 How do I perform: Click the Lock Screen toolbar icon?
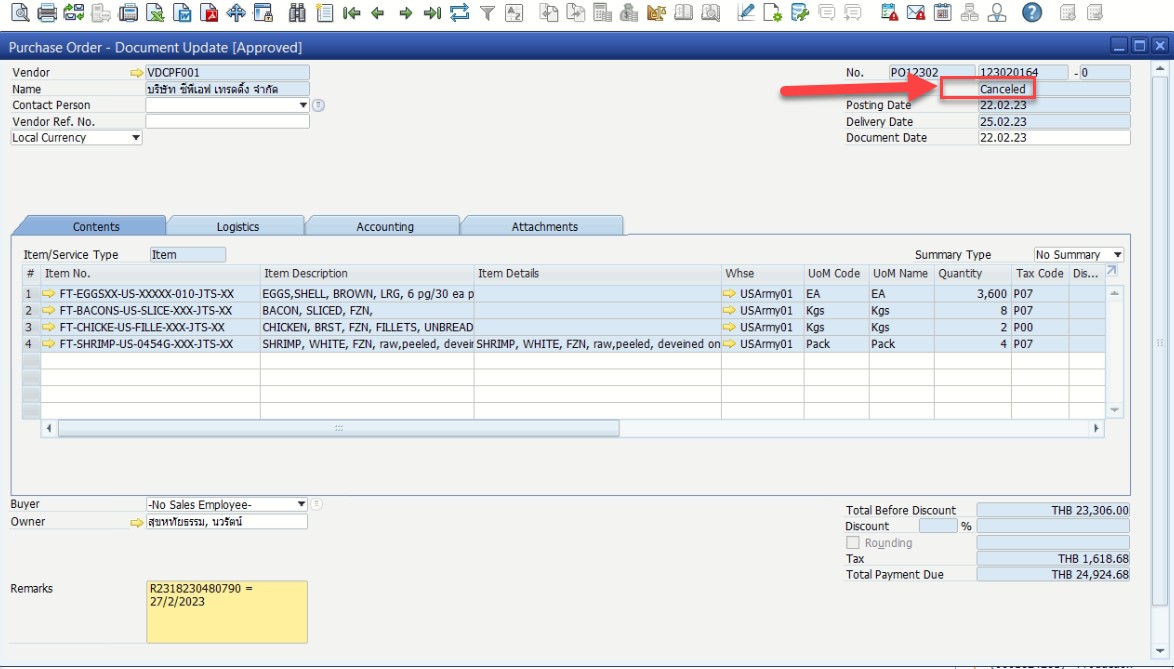click(263, 13)
